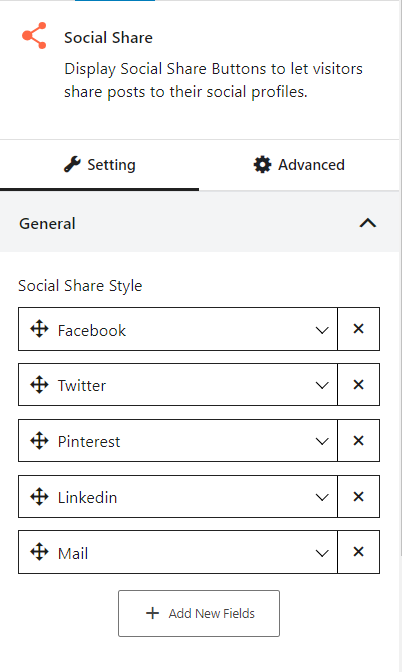Screen dimensions: 402x672
Task: Click the move handle icon for Mail
Action: [39, 552]
